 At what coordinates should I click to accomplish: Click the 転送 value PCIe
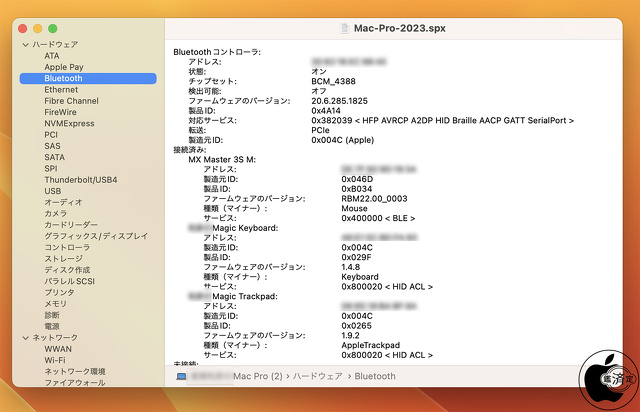coord(320,130)
